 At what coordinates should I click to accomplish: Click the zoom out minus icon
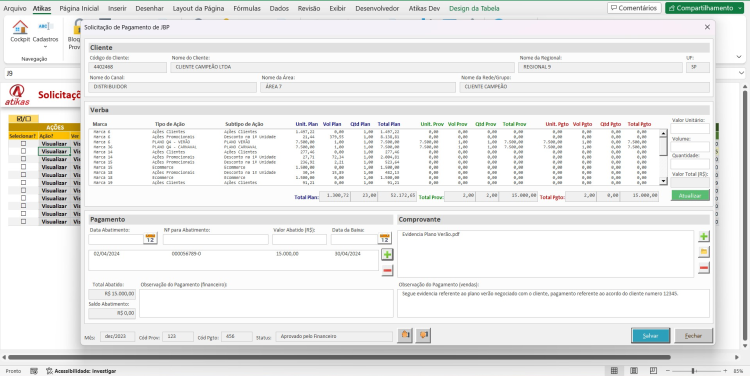[668, 371]
